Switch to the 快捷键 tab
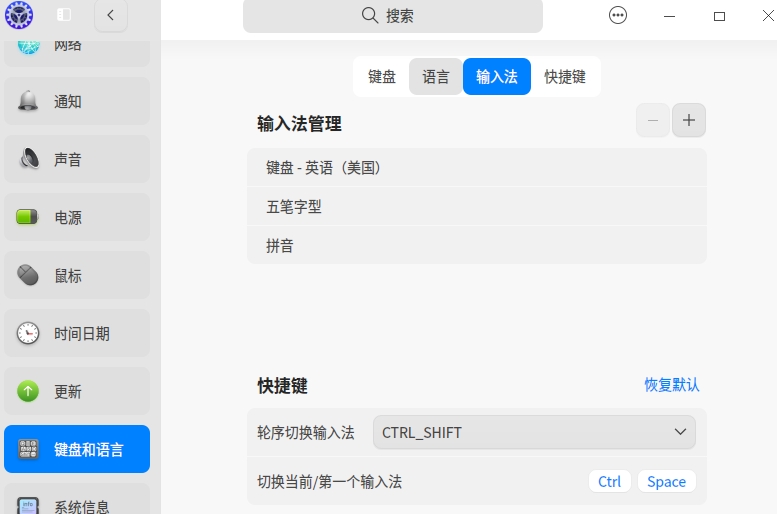Image resolution: width=777 pixels, height=514 pixels. click(x=565, y=76)
